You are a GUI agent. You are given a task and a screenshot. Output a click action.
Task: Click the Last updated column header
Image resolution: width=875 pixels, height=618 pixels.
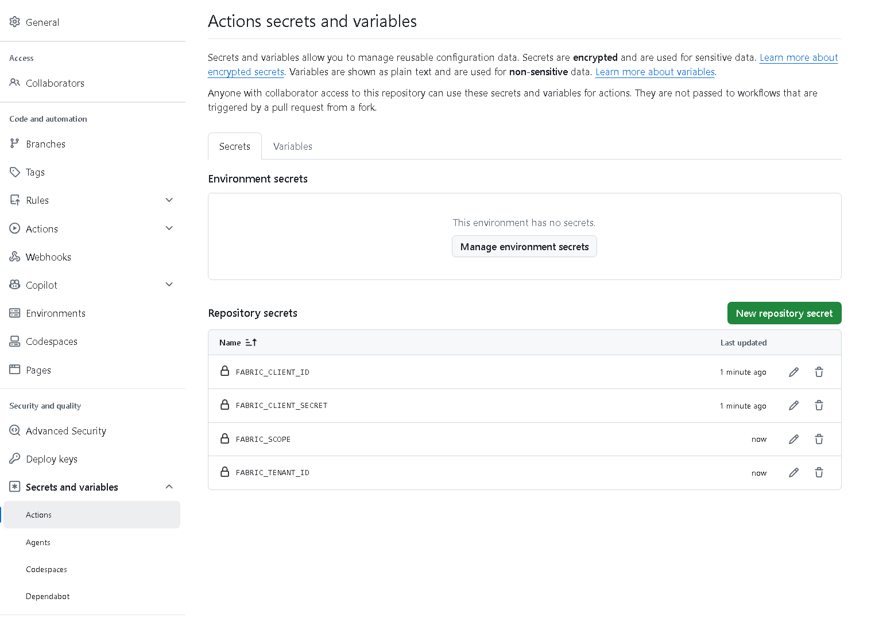click(x=743, y=343)
